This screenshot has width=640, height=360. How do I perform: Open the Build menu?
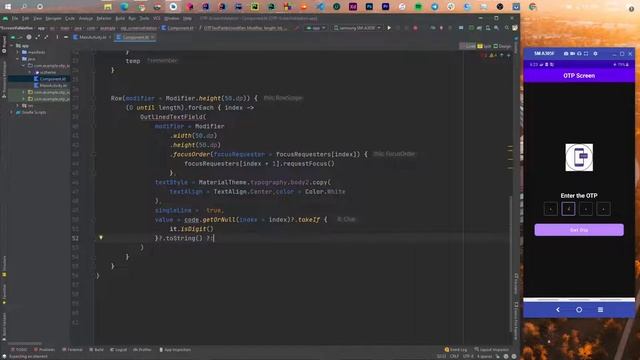pos(120,18)
